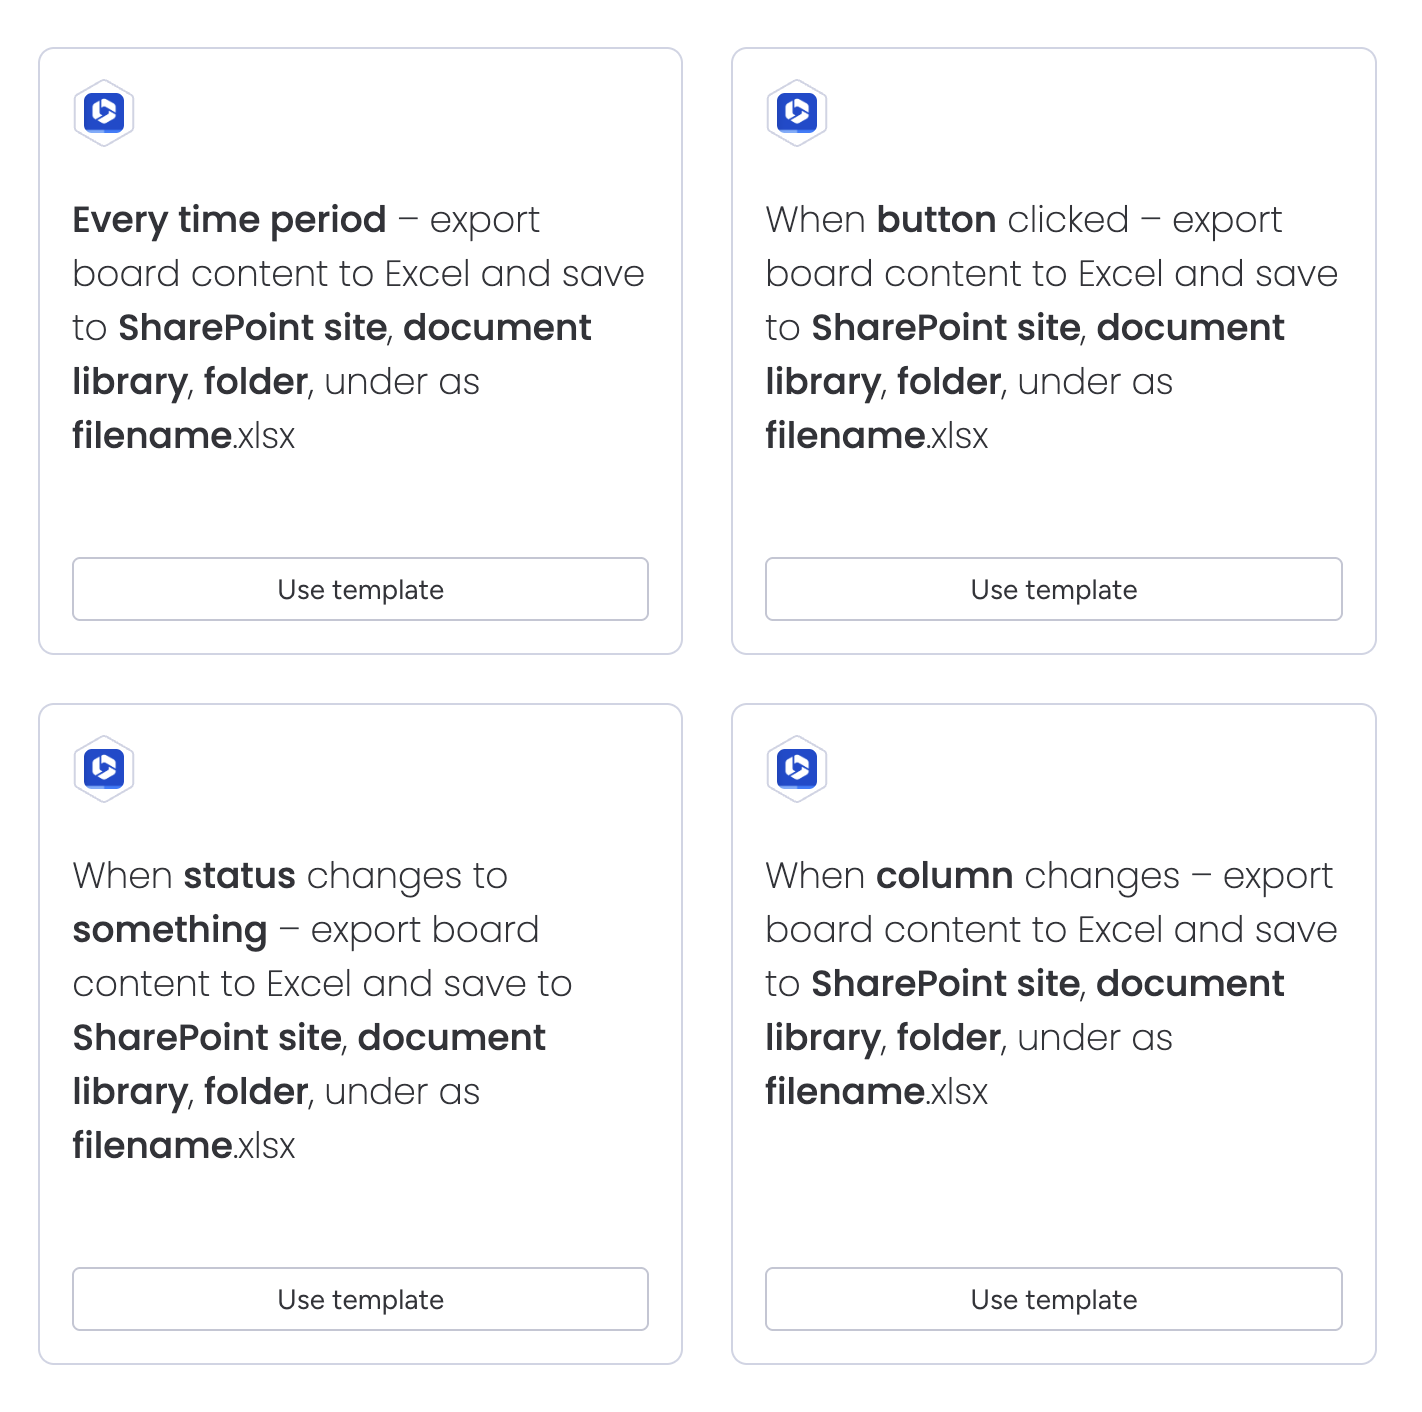Click the app icon on the status changes card
The height and width of the screenshot is (1412, 1422).
103,769
